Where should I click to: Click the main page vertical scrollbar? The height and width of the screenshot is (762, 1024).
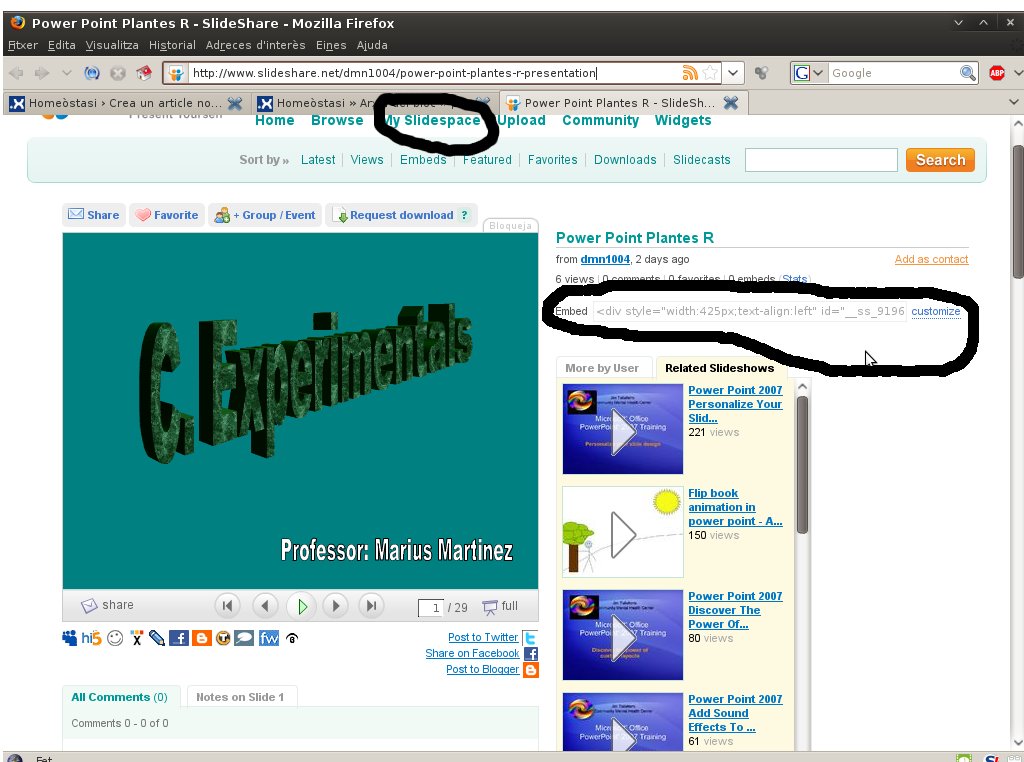[x=1017, y=212]
